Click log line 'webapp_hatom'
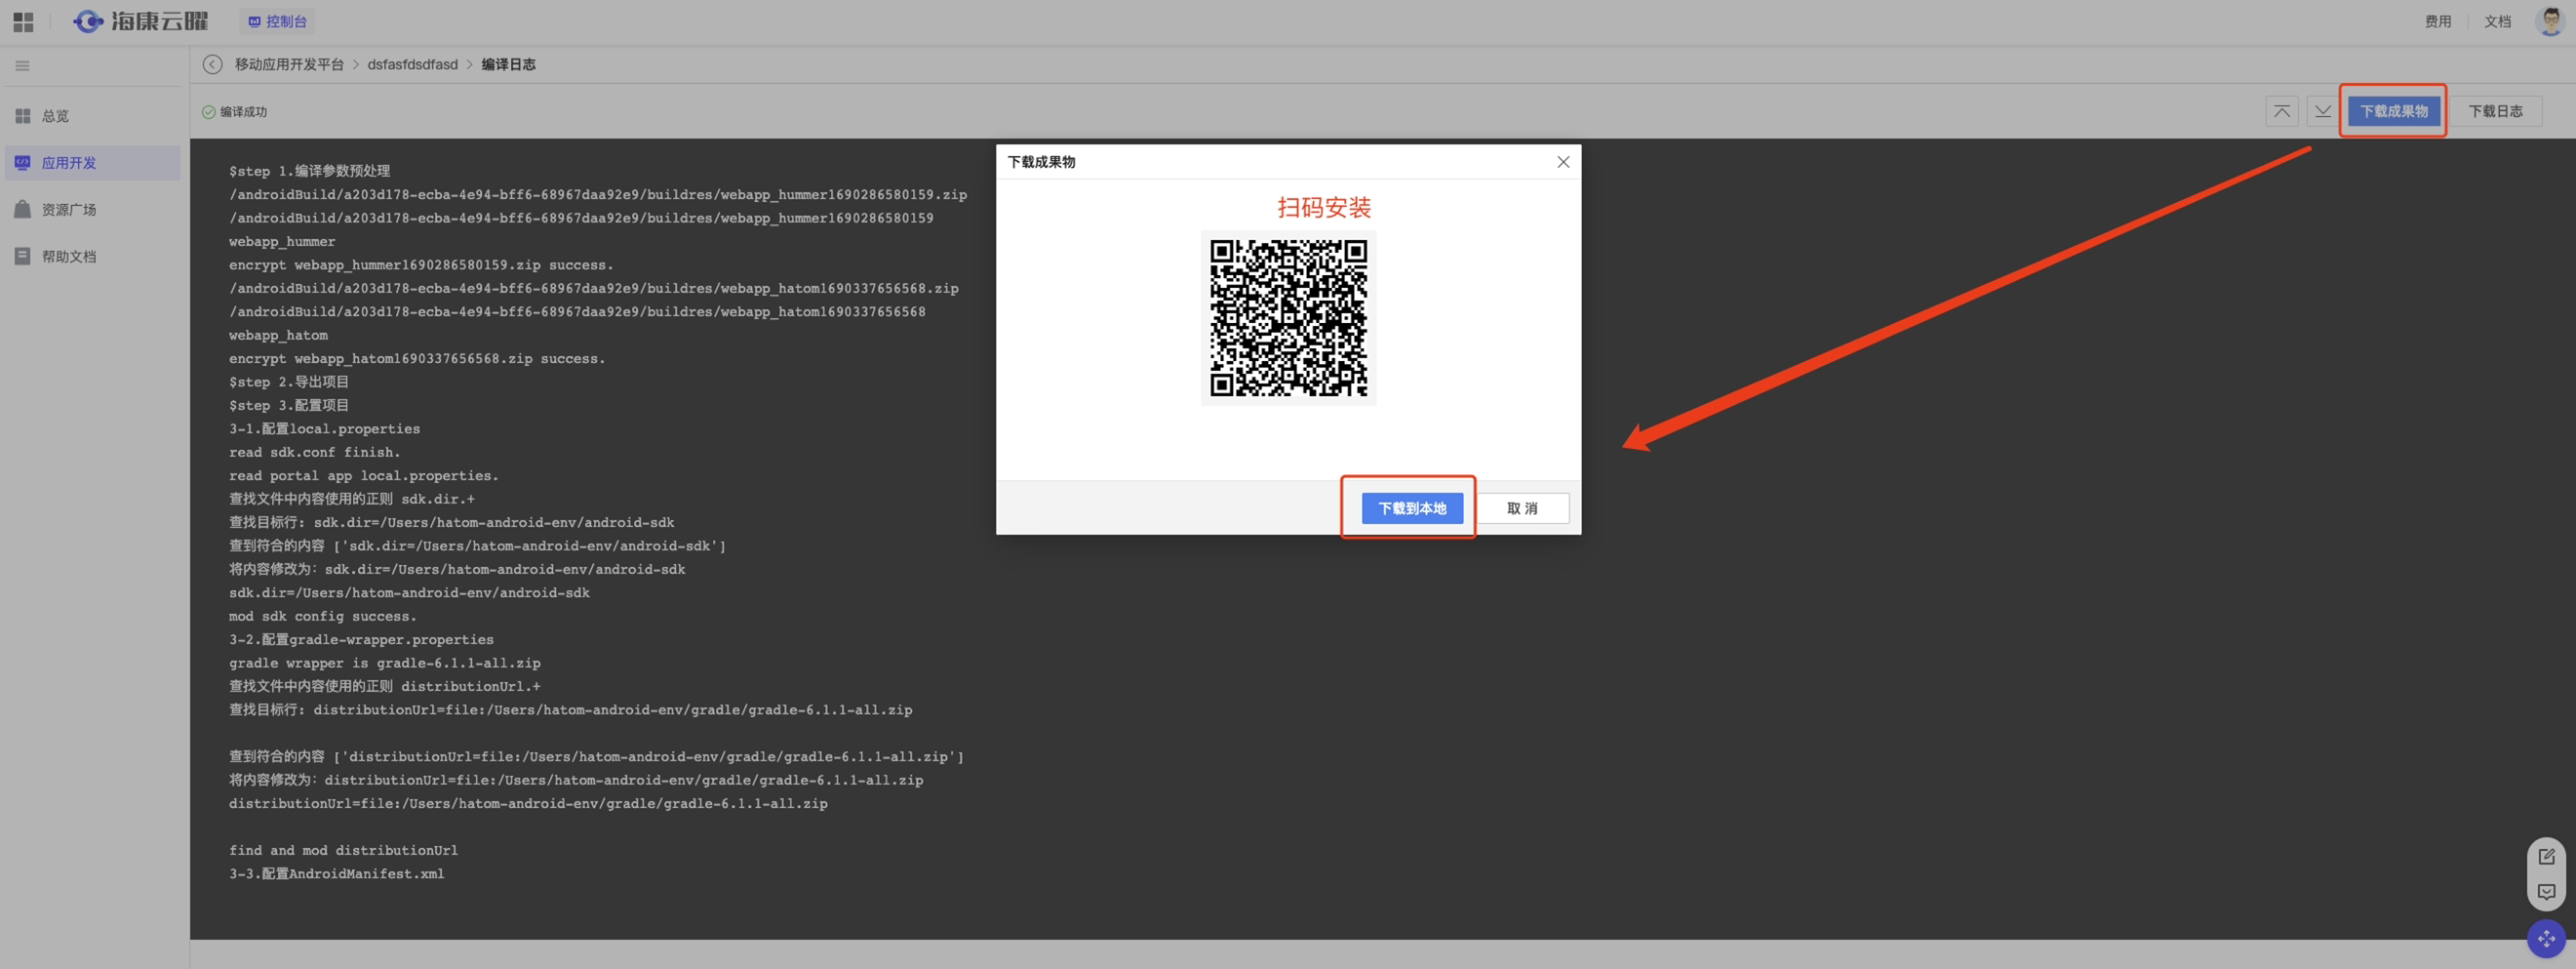Image resolution: width=2576 pixels, height=969 pixels. click(278, 335)
